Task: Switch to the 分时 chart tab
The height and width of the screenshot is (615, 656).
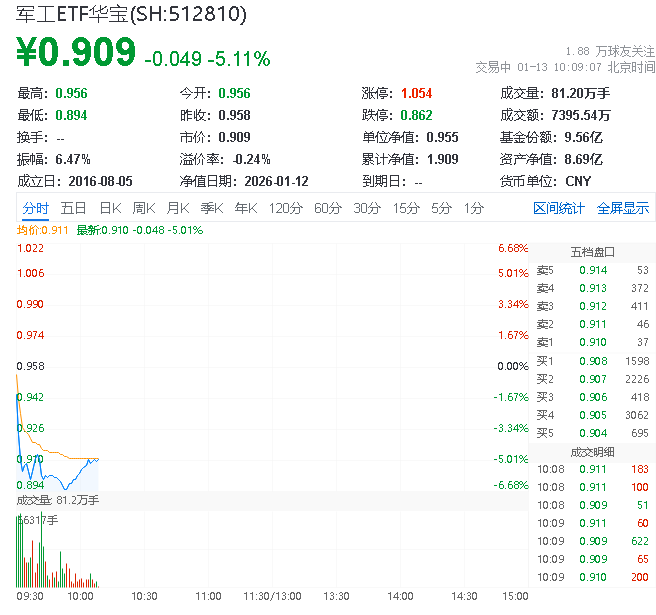Action: pyautogui.click(x=35, y=208)
